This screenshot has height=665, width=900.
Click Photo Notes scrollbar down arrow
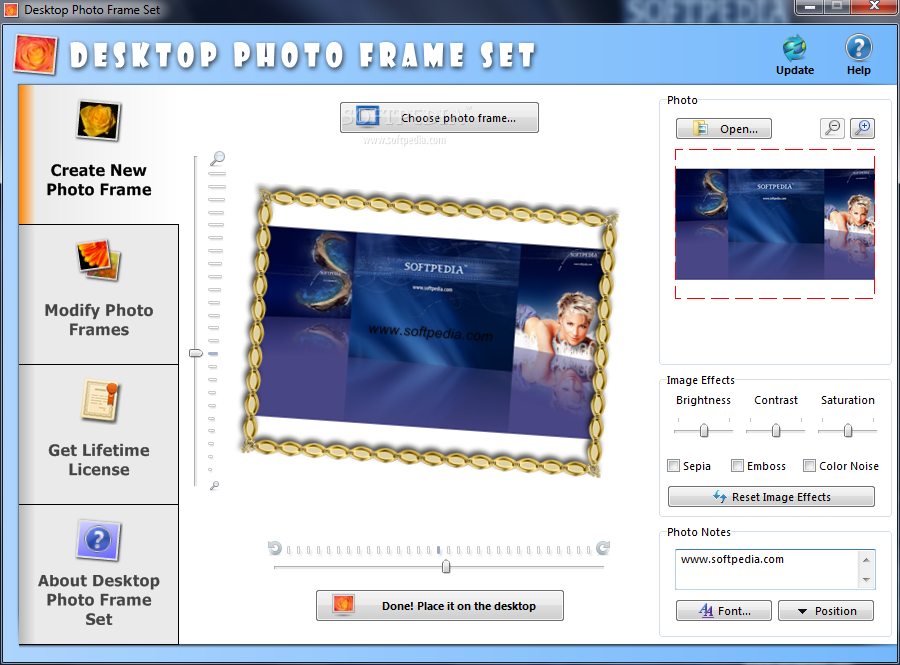[866, 580]
